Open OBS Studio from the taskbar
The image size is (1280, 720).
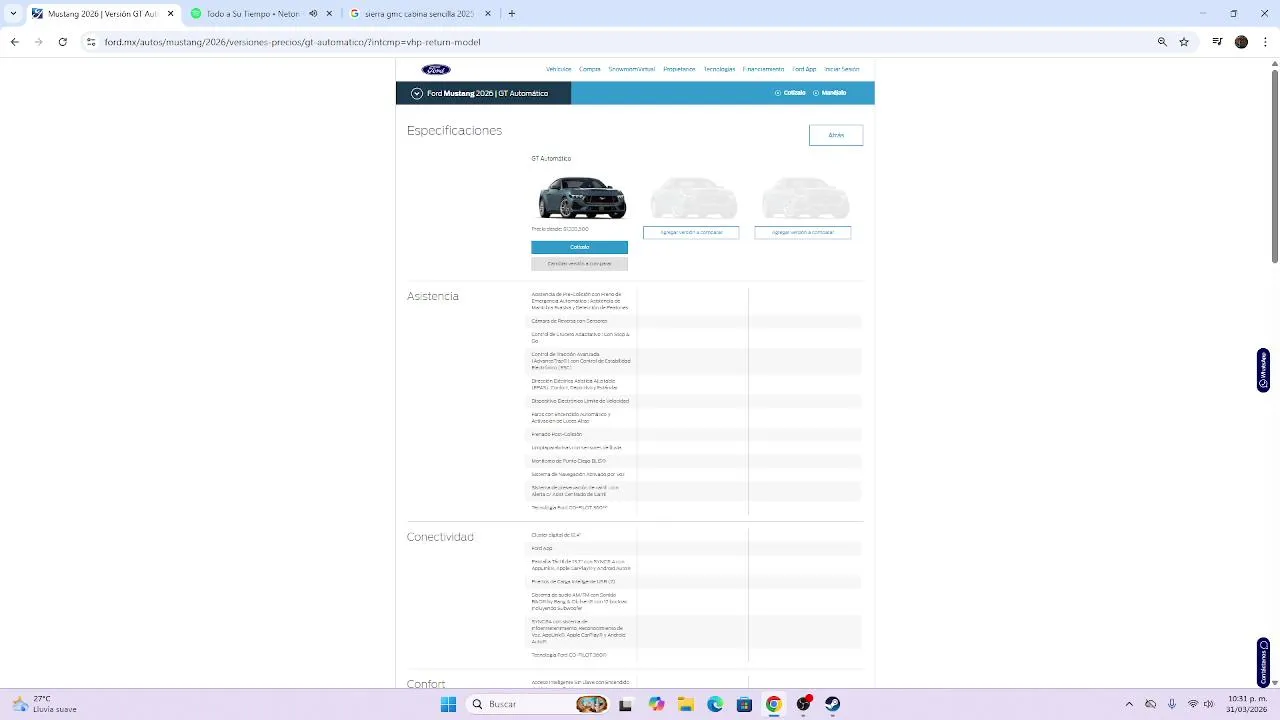pos(803,704)
